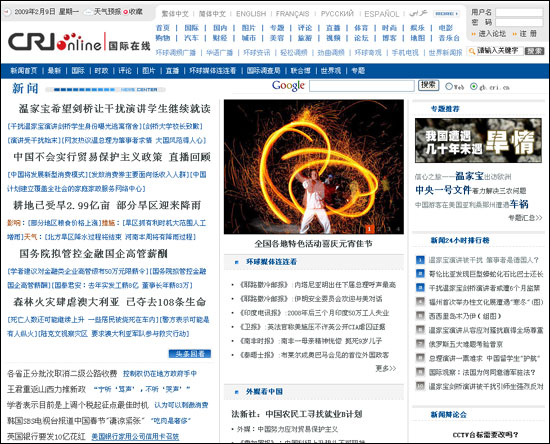This screenshot has height=444, width=550.
Task: Click the Google logo
Action: 288,86
